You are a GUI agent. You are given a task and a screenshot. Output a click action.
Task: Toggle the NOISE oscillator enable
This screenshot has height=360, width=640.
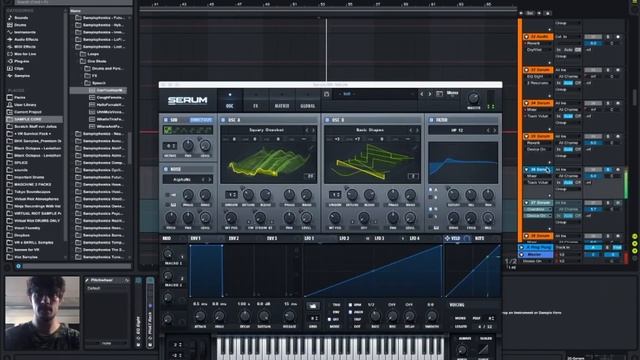(x=166, y=169)
